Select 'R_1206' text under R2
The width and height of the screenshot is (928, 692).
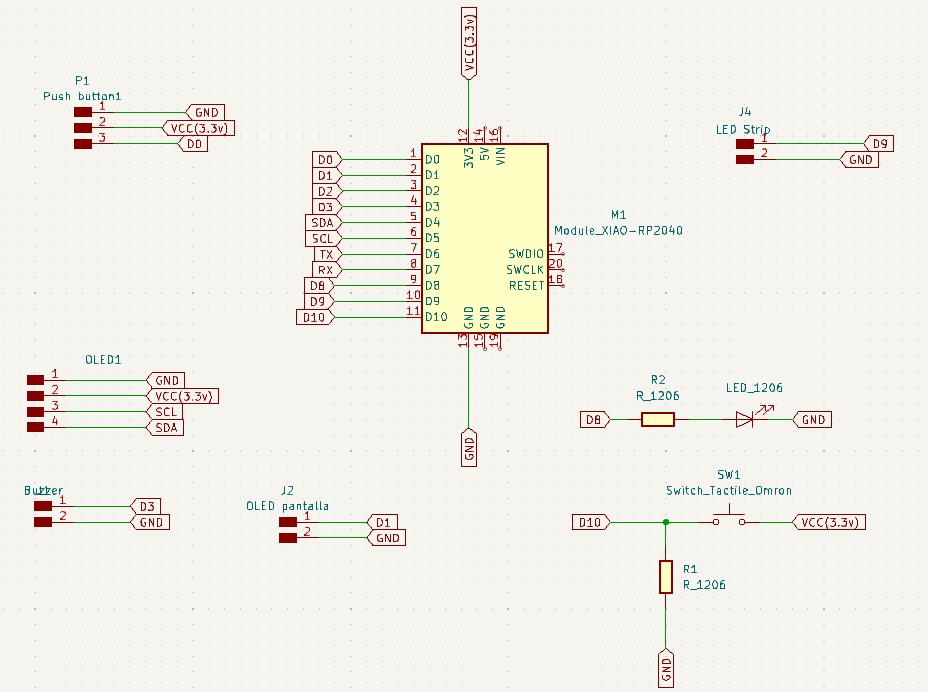[x=658, y=395]
